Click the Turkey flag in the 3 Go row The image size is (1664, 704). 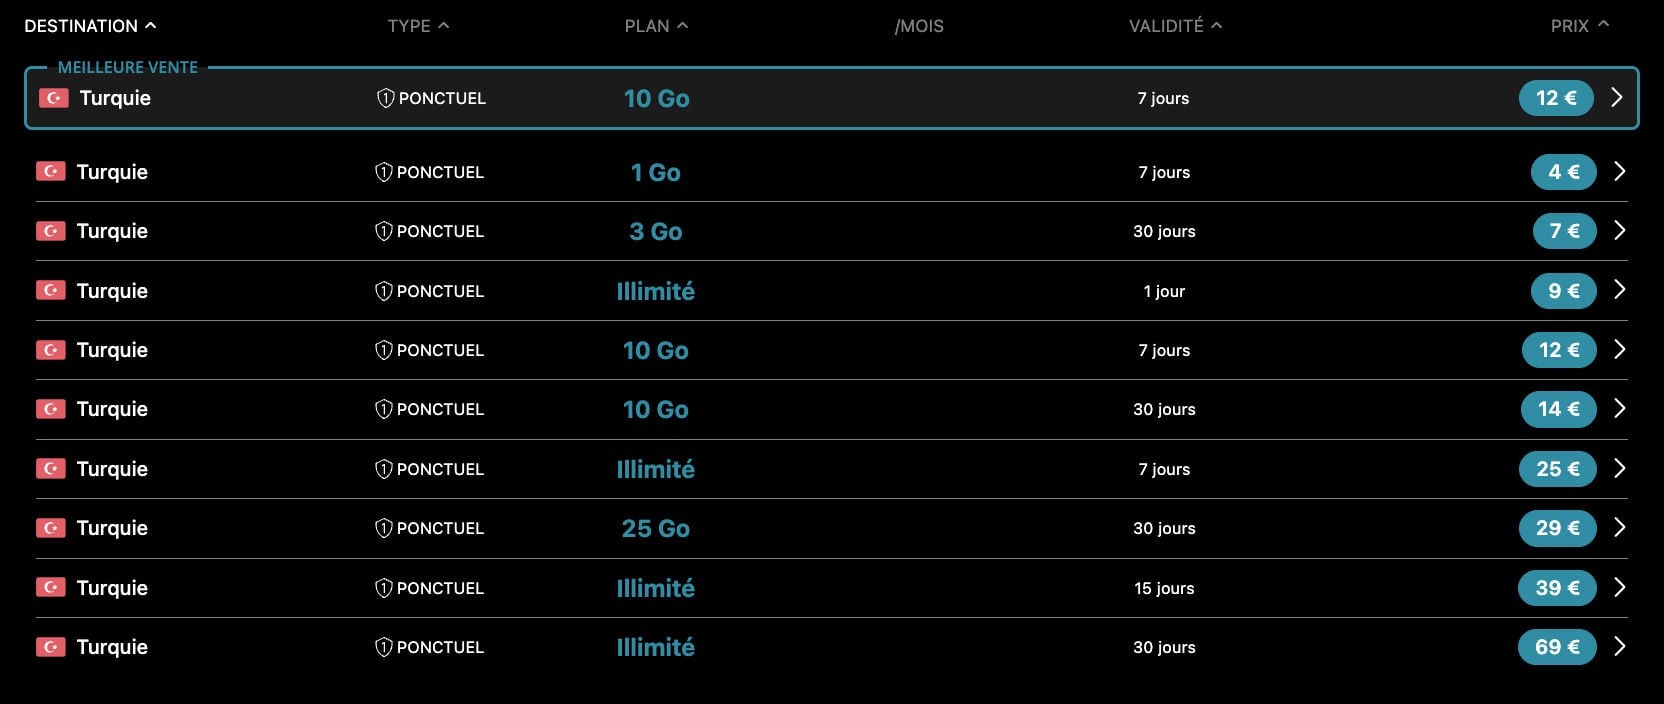tap(51, 231)
